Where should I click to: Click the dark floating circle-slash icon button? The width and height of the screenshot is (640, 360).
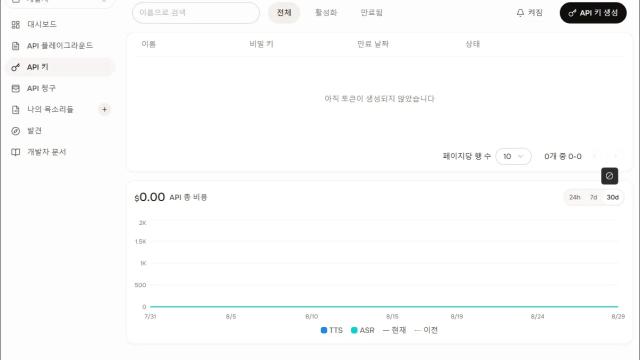coord(609,176)
